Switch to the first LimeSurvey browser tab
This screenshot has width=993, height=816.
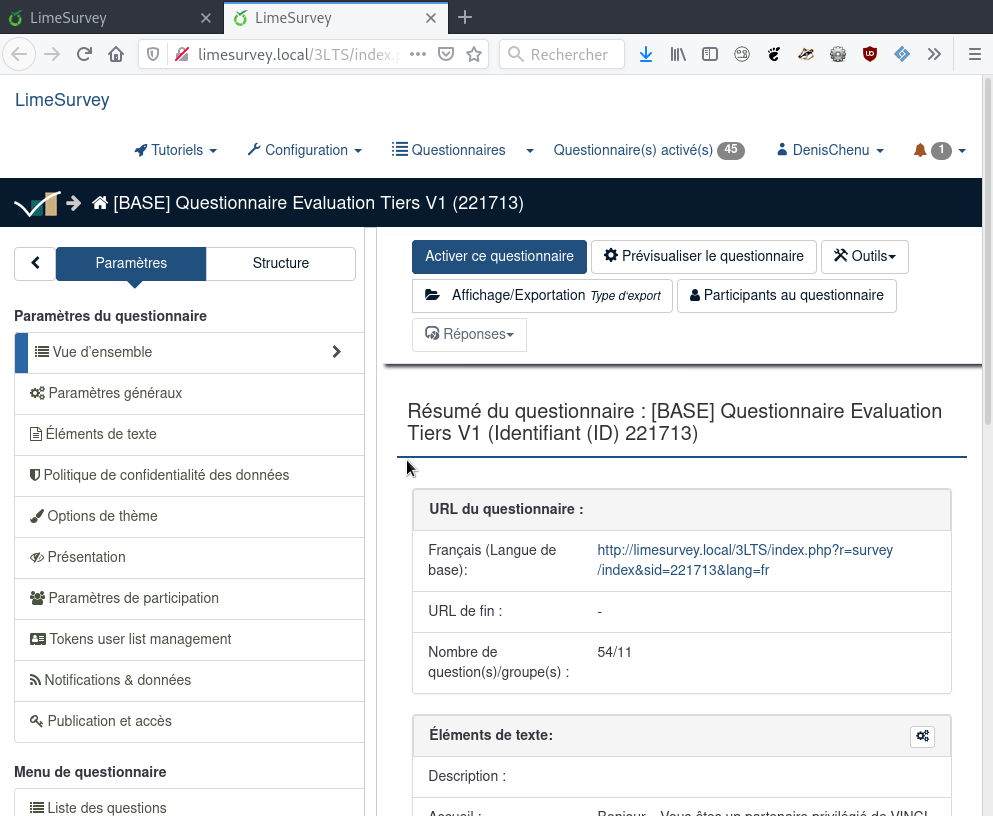click(106, 18)
